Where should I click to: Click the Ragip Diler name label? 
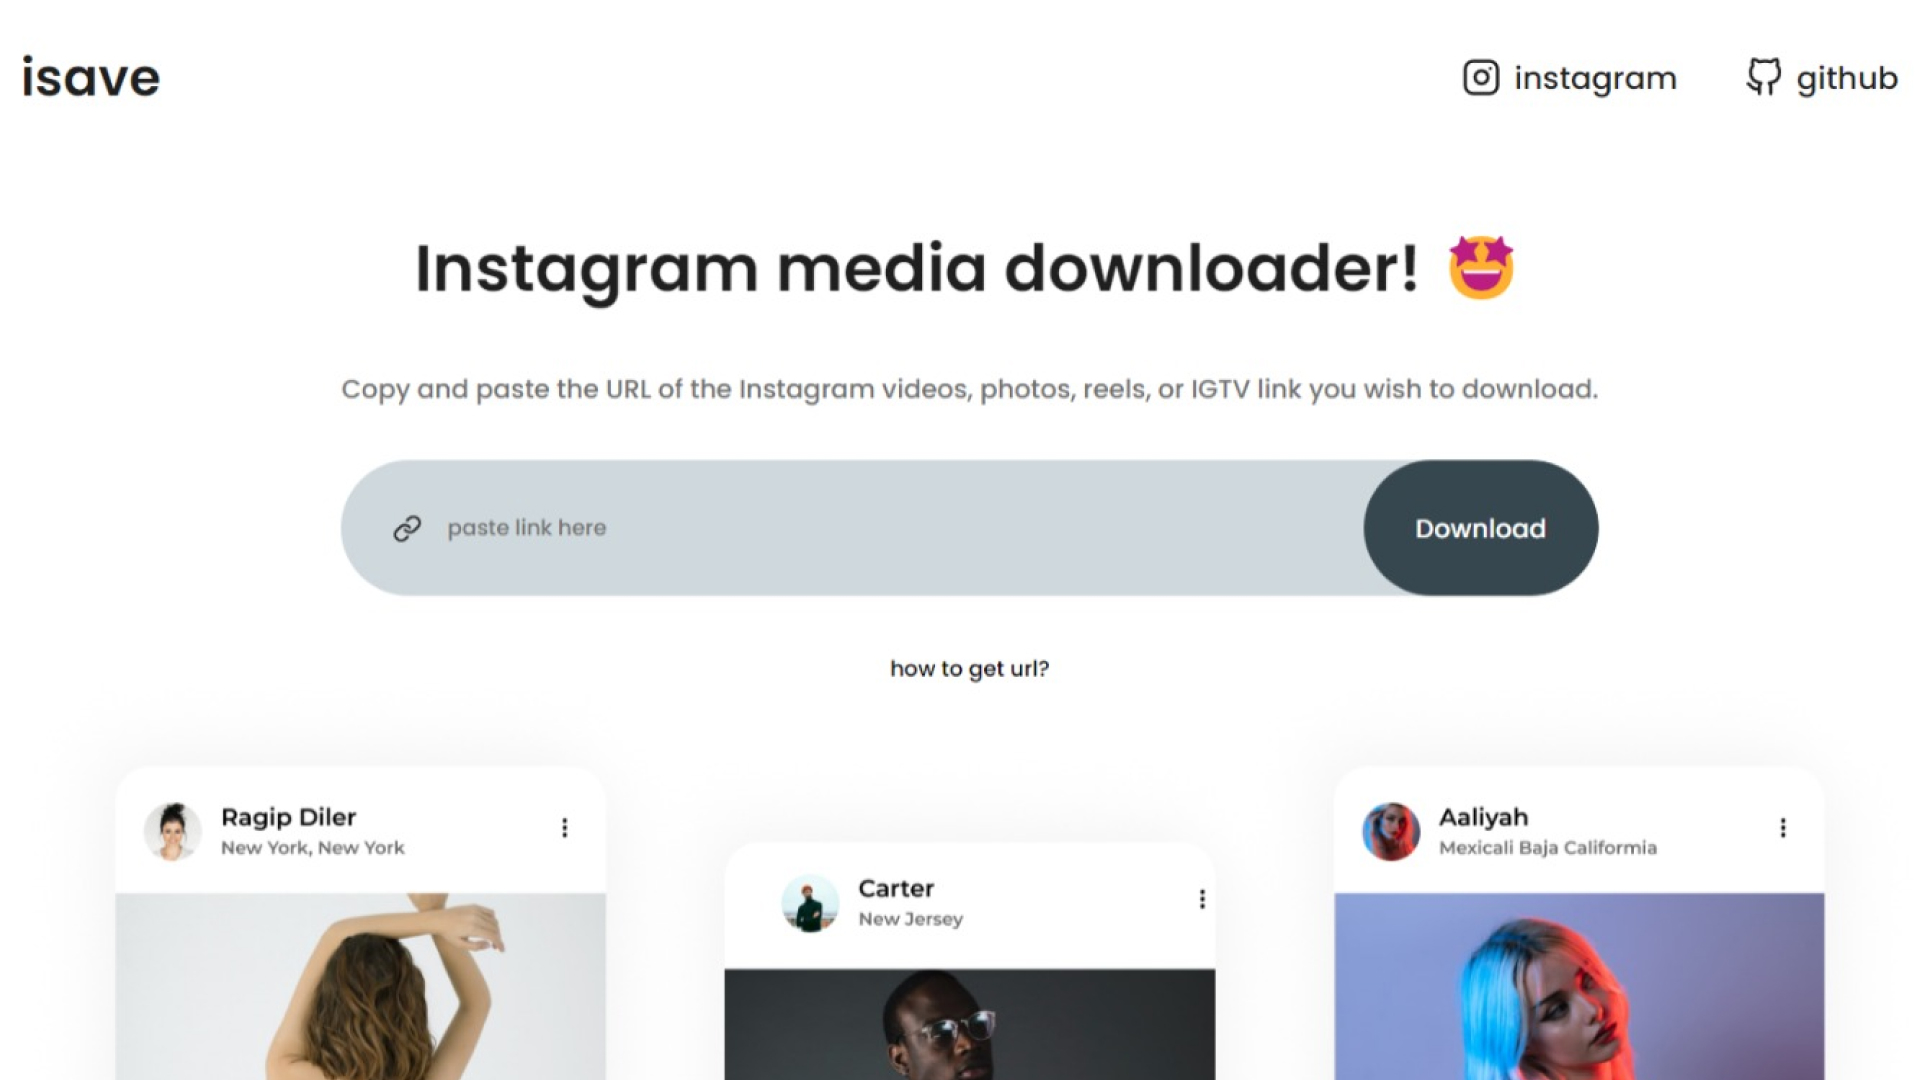click(x=289, y=817)
